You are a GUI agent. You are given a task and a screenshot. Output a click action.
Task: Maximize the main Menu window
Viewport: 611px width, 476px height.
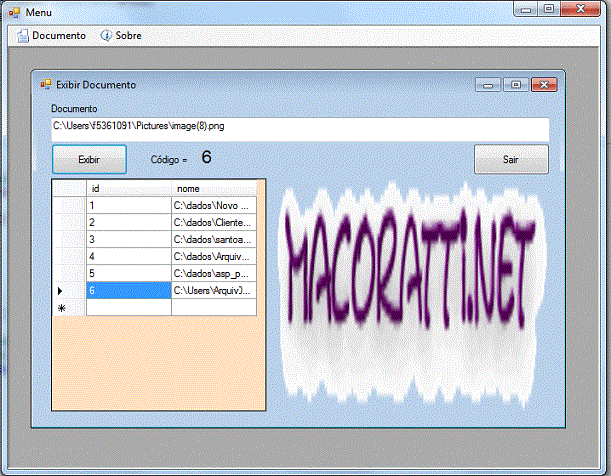coord(549,9)
